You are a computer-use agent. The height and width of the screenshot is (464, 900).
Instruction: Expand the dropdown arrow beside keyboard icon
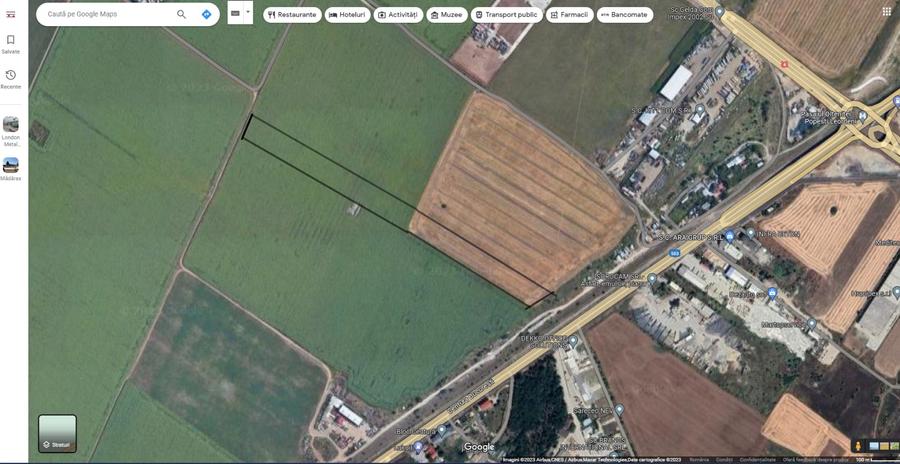(x=248, y=12)
